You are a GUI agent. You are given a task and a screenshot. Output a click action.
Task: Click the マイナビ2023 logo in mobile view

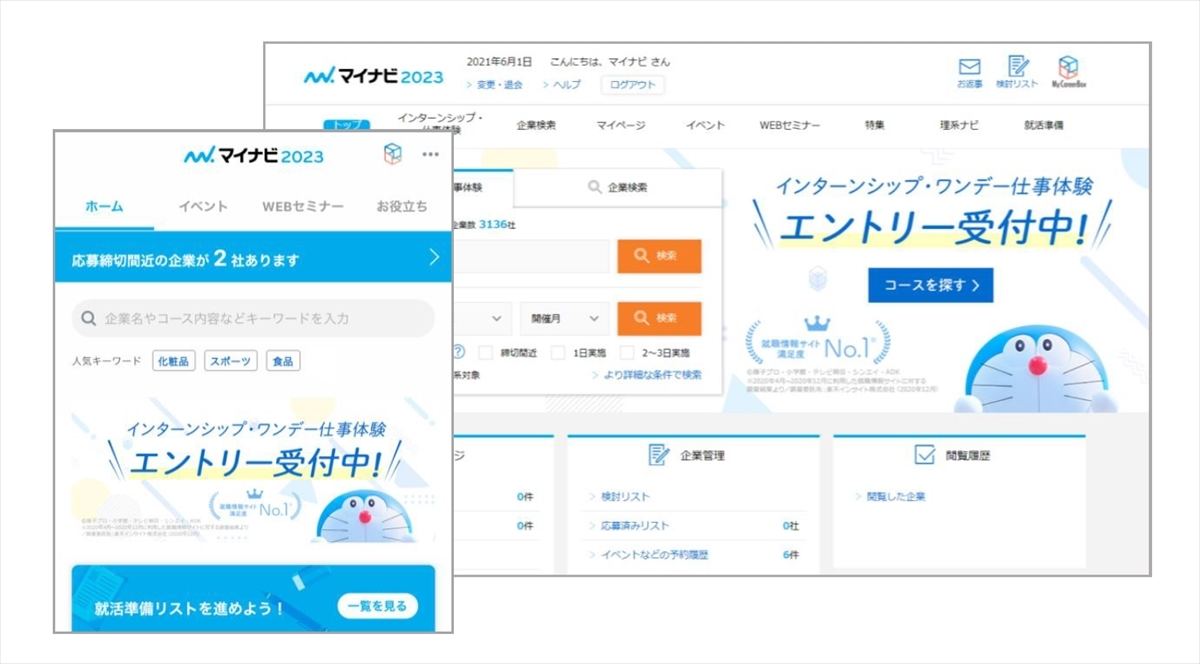[254, 156]
